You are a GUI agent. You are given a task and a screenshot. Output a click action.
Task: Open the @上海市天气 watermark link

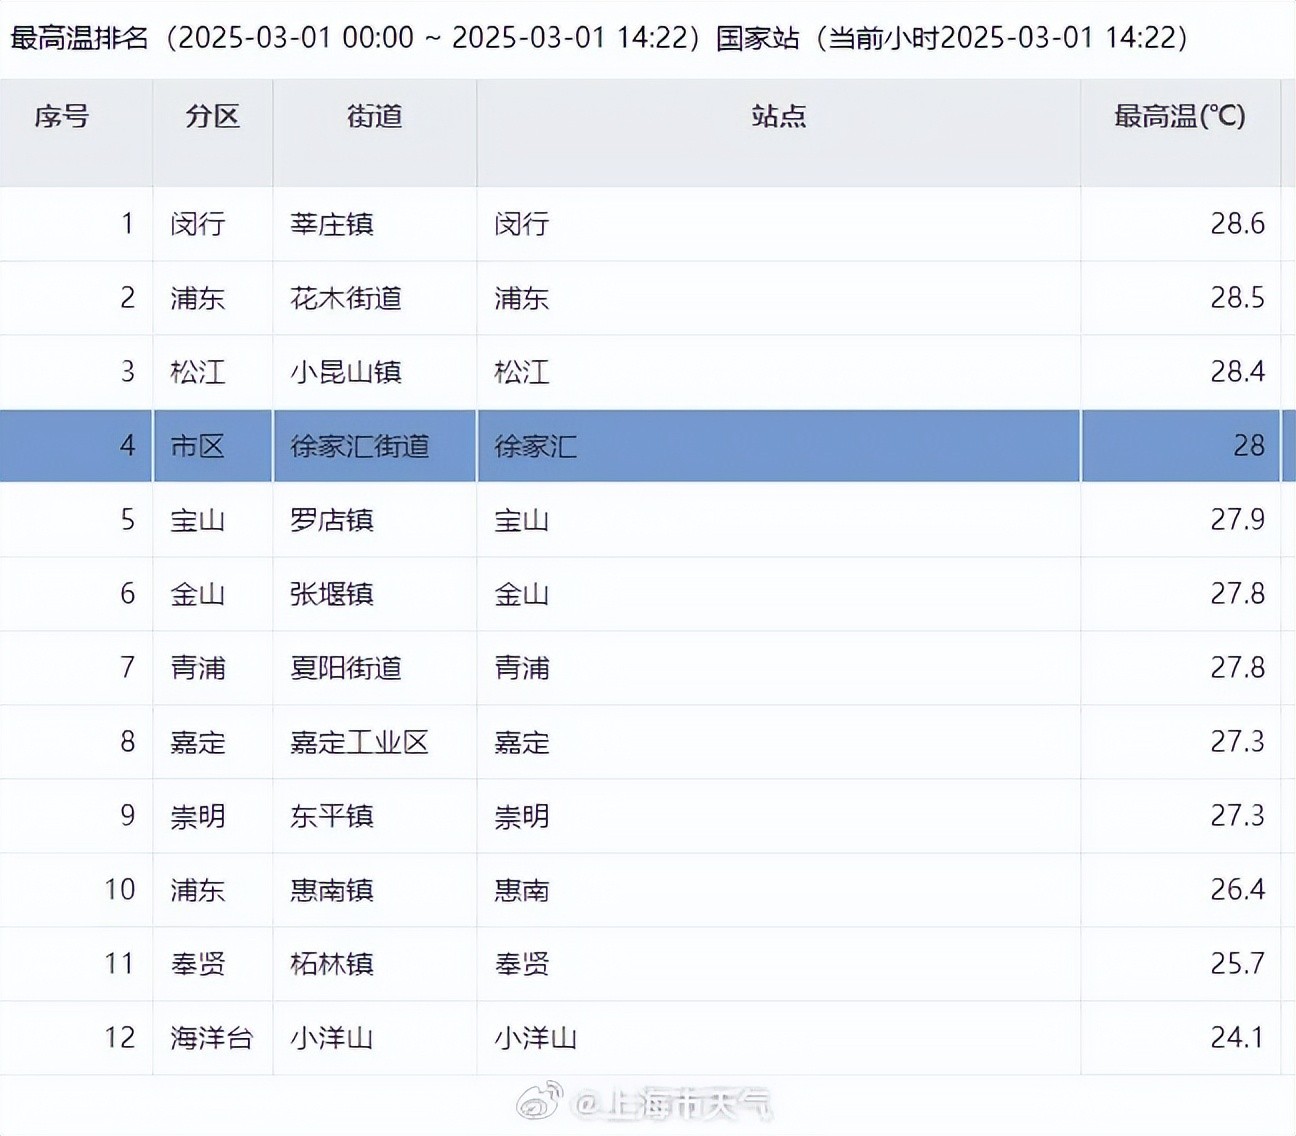[672, 1104]
